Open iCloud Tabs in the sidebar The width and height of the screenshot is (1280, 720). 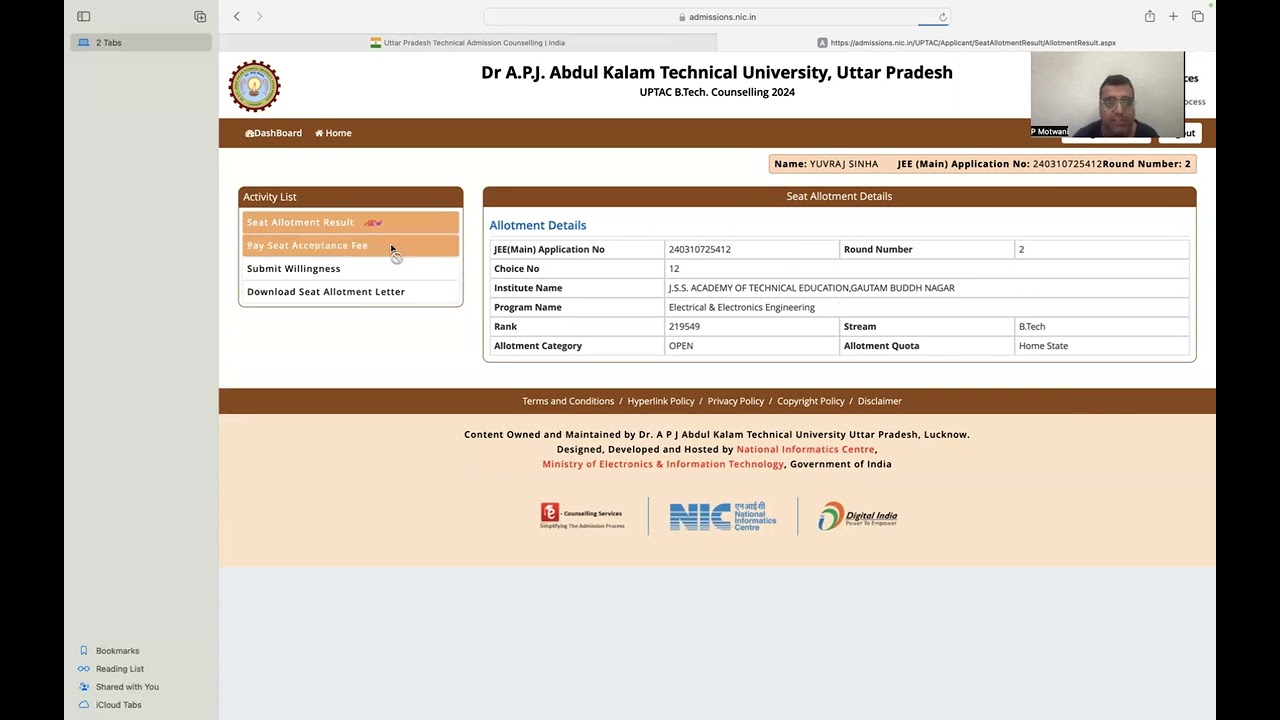(118, 705)
